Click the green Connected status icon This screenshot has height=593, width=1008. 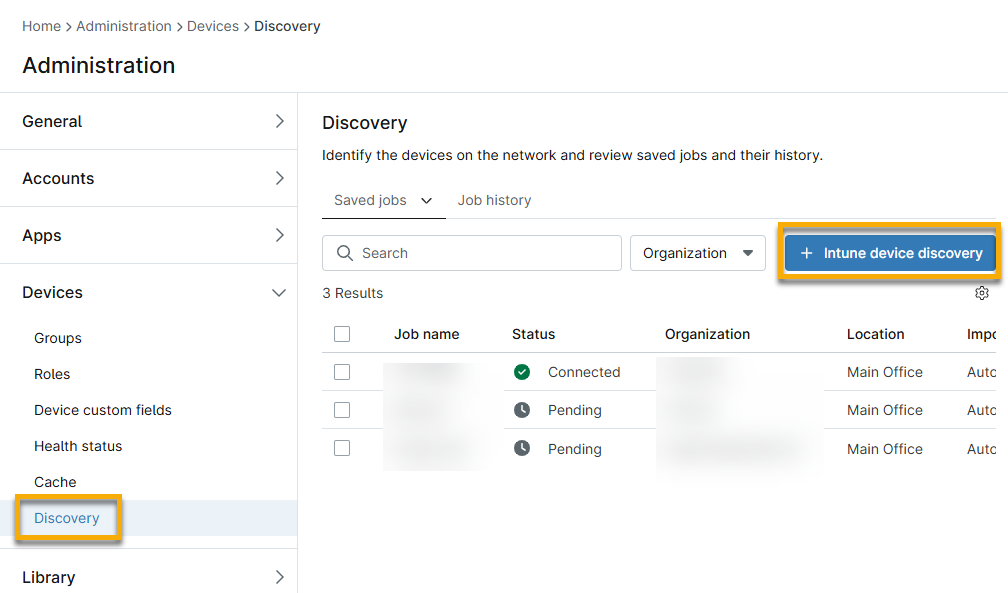point(521,371)
